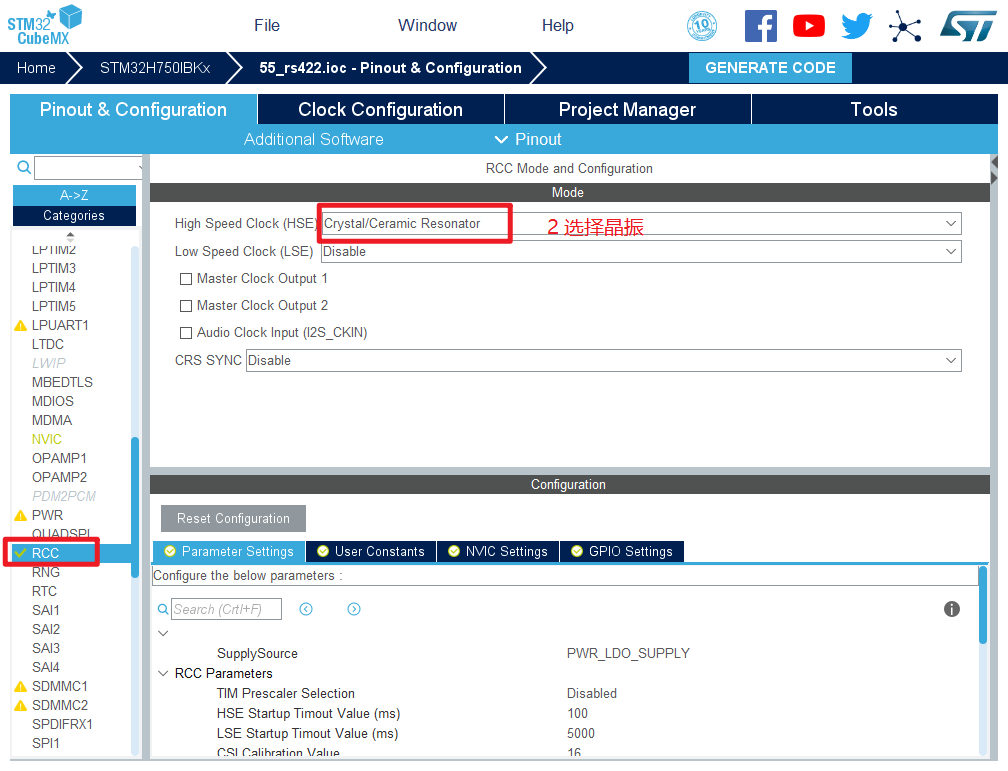Screen dimensions: 1008x771
Task: Enable Master Clock Output 1 checkbox
Action: [x=186, y=279]
